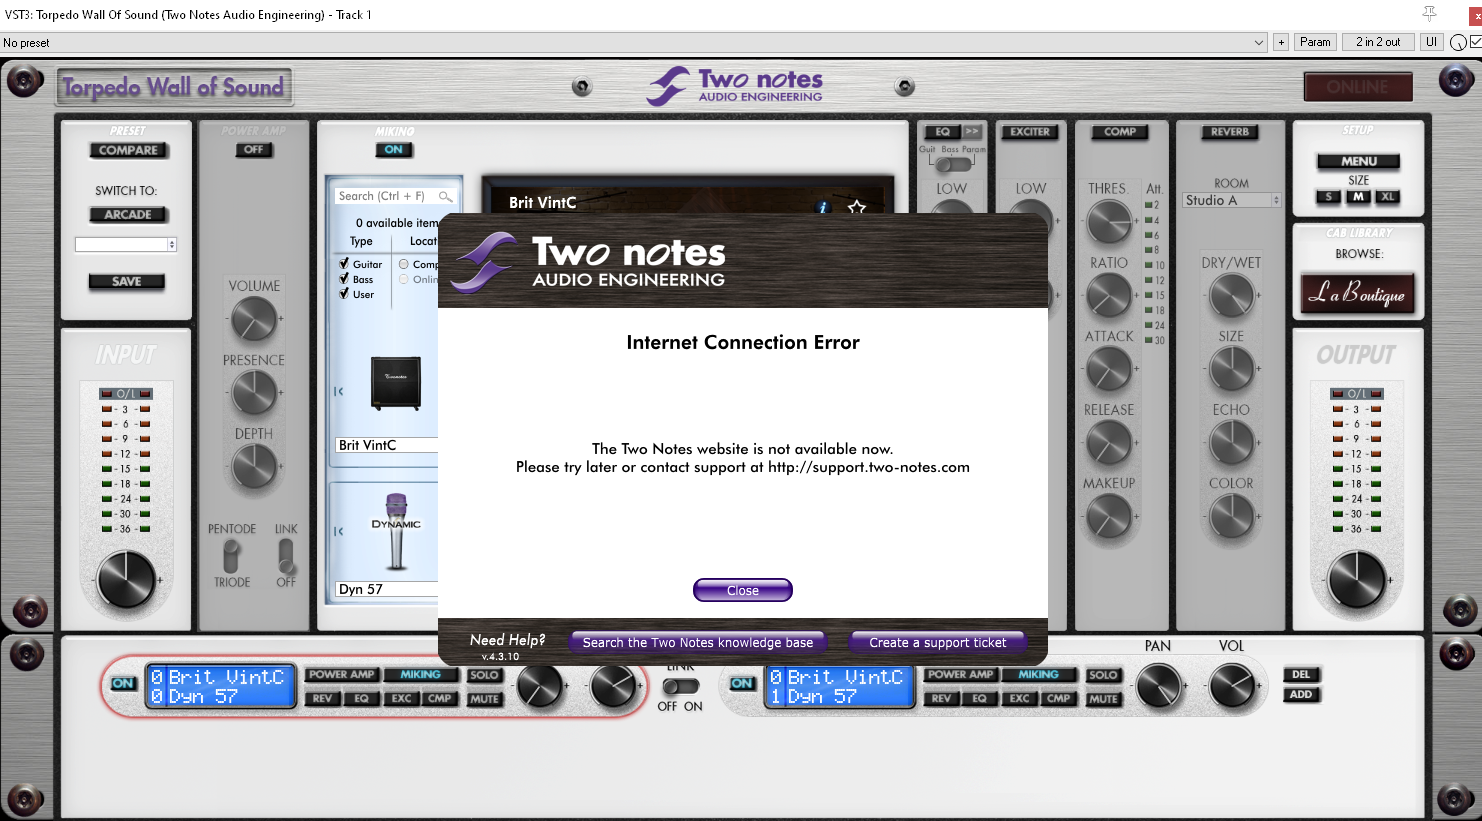The height and width of the screenshot is (821, 1482).
Task: Set interface size to M
Action: pyautogui.click(x=1358, y=197)
